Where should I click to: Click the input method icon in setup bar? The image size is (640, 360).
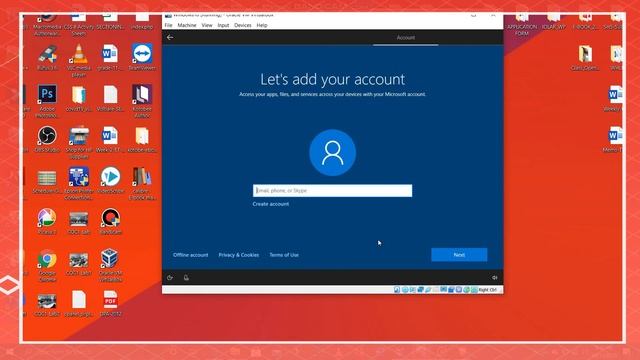(x=186, y=278)
